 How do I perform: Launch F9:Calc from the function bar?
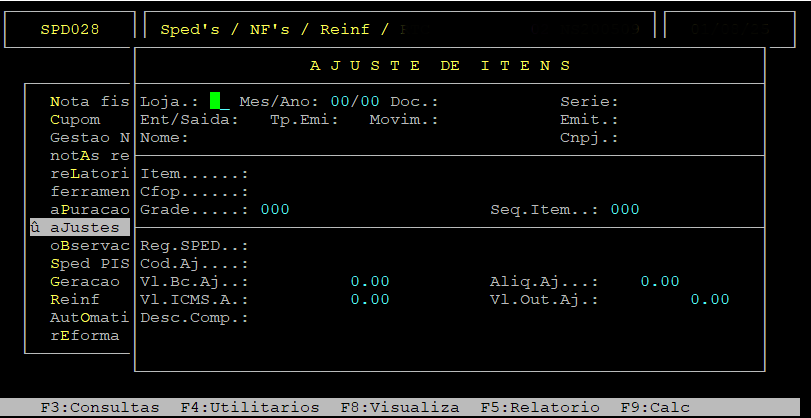click(655, 408)
